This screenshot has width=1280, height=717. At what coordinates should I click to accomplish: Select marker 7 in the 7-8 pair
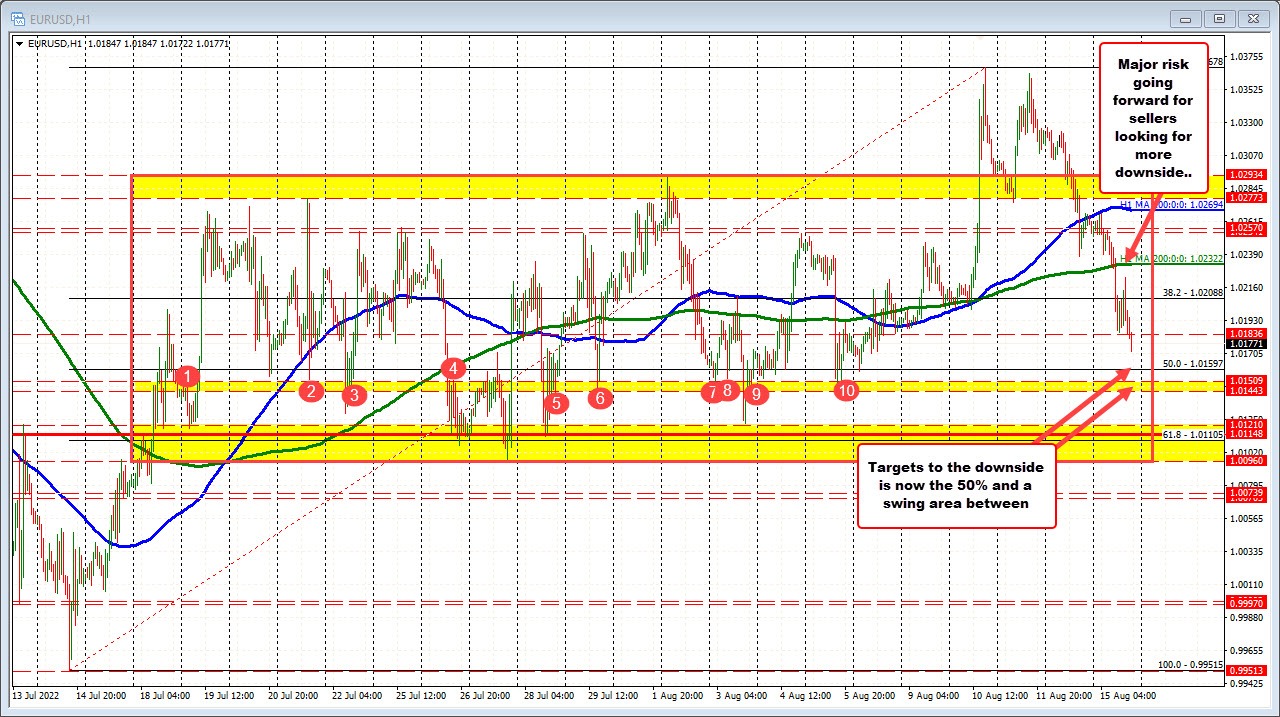[x=712, y=393]
